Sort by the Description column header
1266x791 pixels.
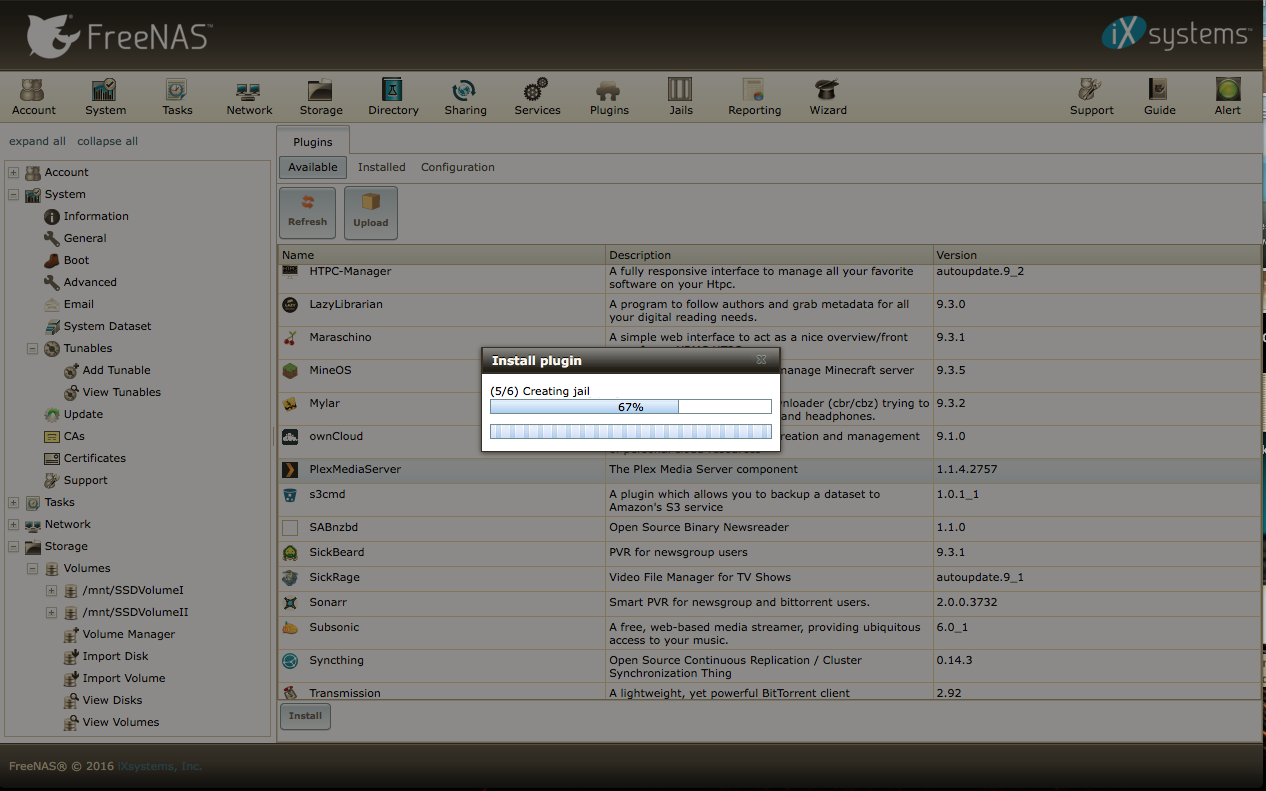point(769,255)
